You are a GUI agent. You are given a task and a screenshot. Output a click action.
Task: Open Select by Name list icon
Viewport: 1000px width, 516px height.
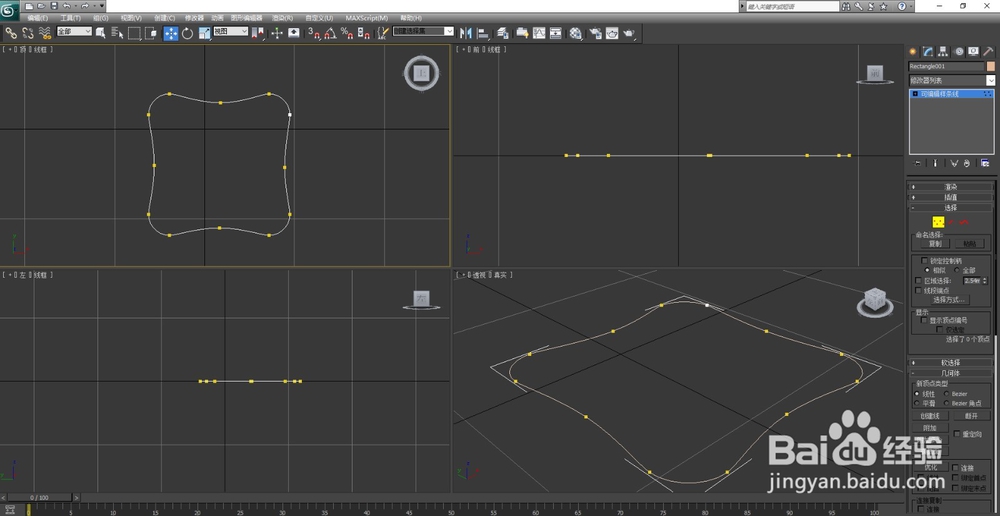117,33
